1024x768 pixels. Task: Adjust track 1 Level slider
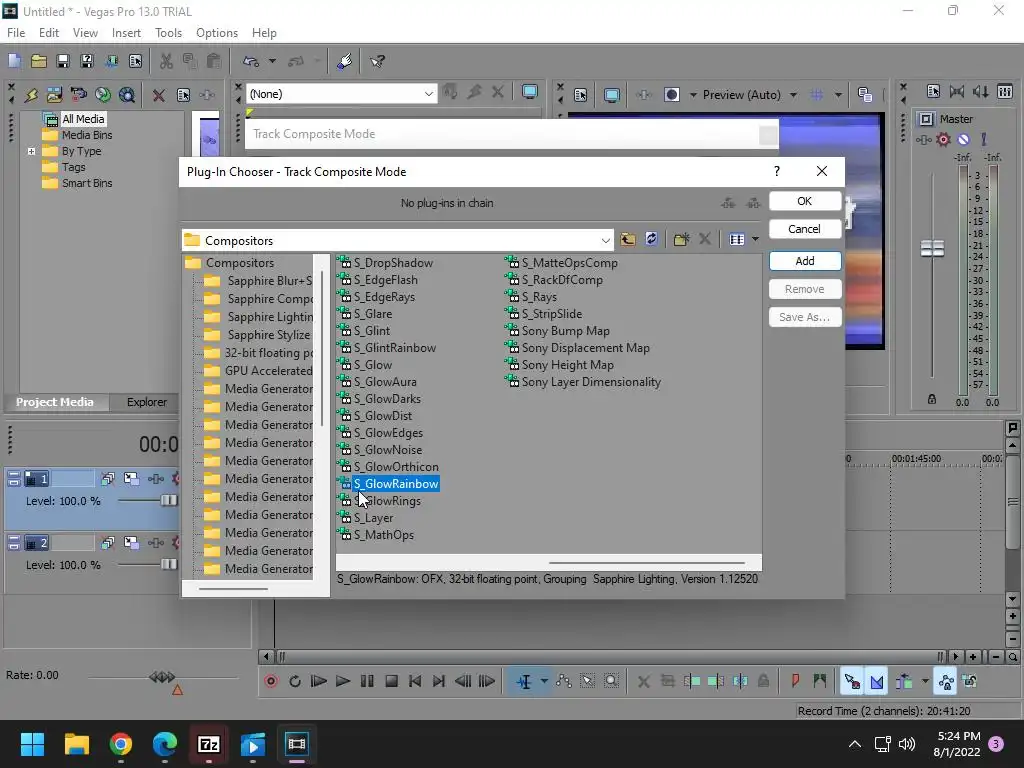click(x=168, y=500)
